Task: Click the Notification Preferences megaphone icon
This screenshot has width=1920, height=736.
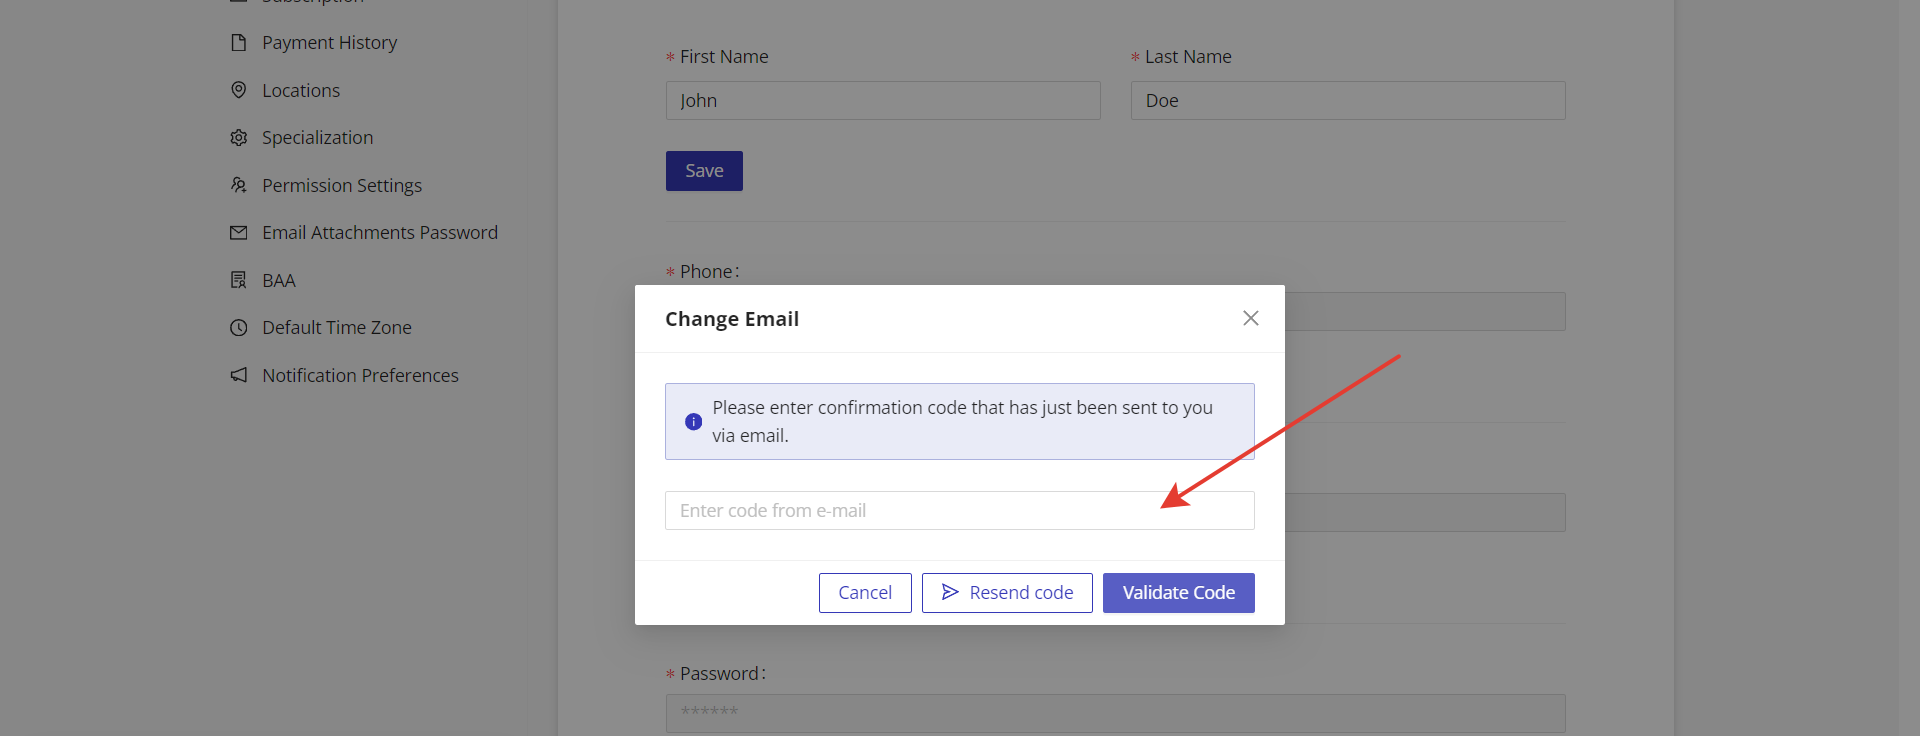Action: (238, 375)
